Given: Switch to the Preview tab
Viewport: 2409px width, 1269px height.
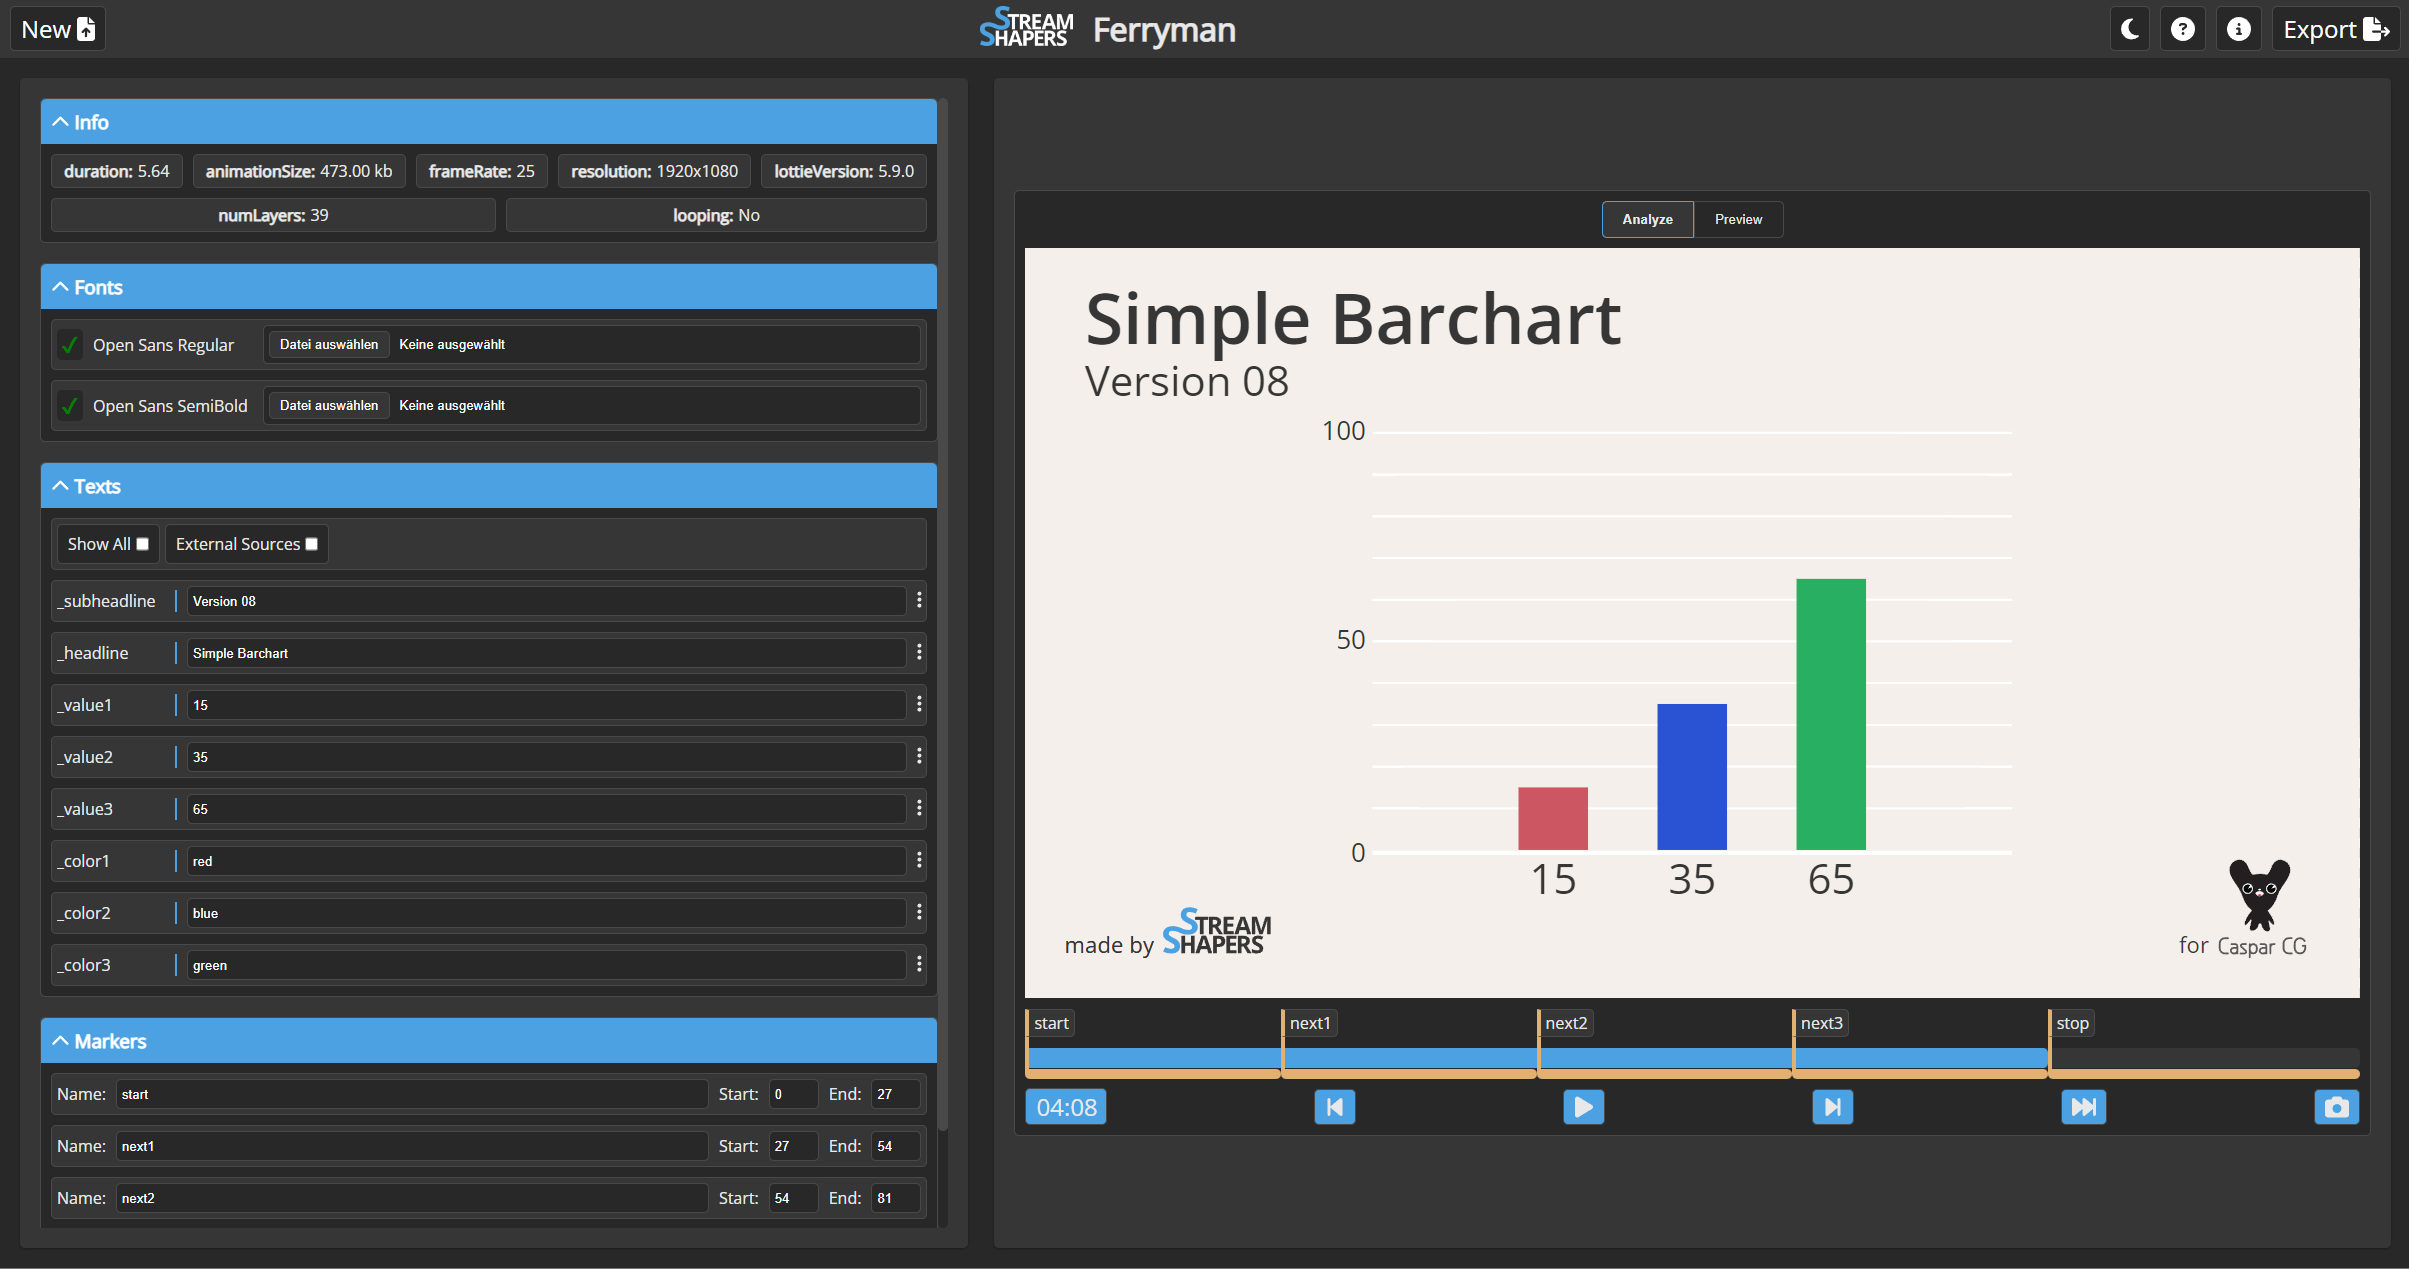Looking at the screenshot, I should point(1738,219).
